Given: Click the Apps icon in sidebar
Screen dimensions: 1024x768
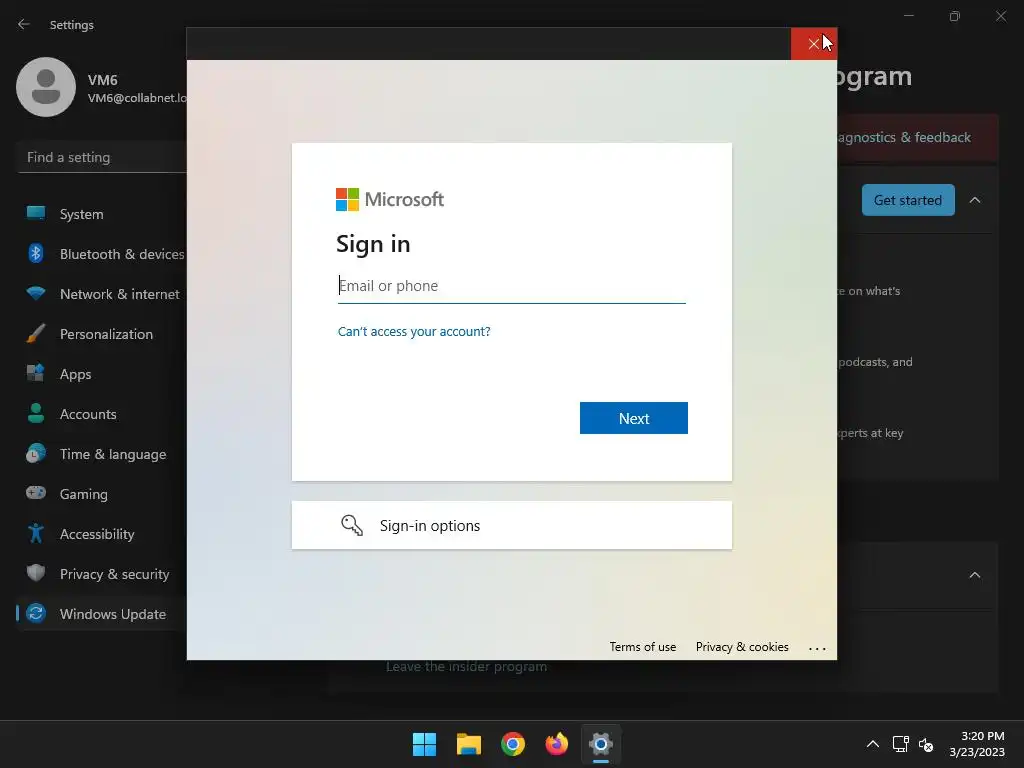Looking at the screenshot, I should [x=36, y=373].
